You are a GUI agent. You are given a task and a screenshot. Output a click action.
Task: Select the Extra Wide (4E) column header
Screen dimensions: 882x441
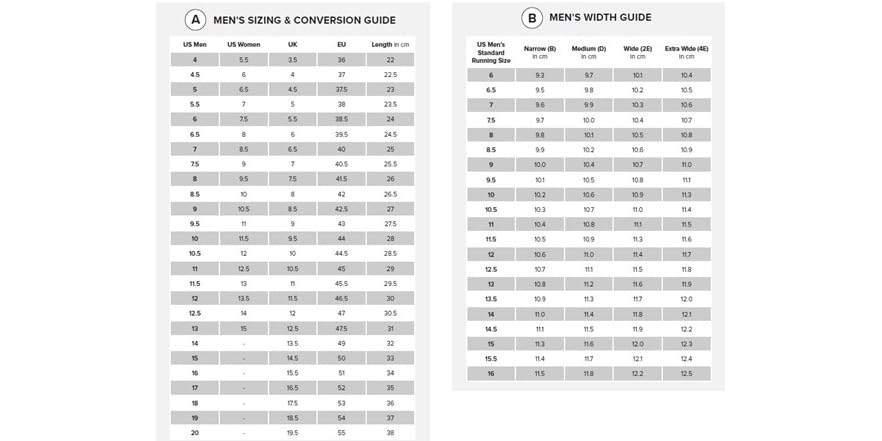coord(686,52)
